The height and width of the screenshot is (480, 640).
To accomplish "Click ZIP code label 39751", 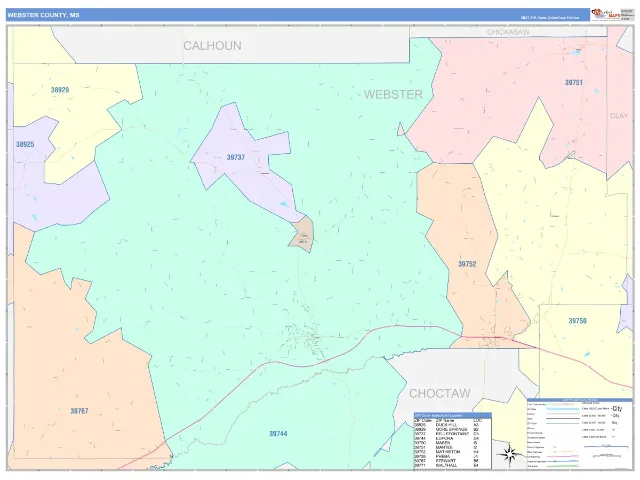I will [x=573, y=82].
